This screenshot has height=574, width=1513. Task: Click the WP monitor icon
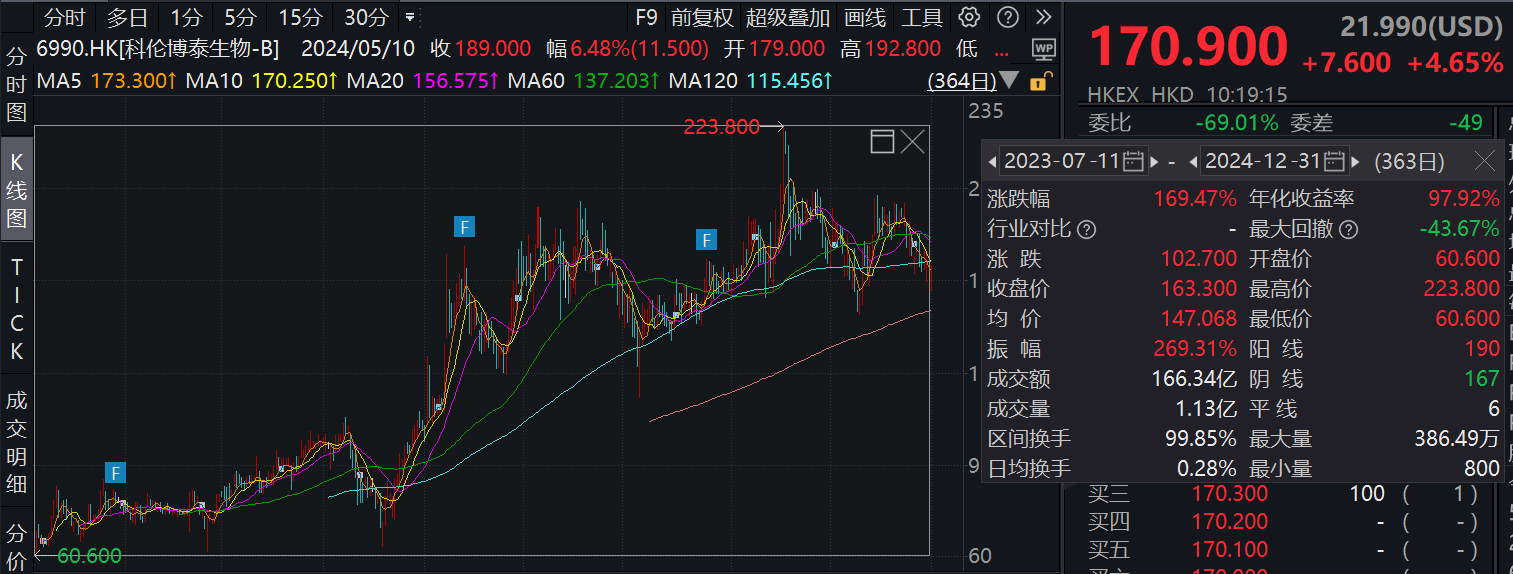point(1044,48)
